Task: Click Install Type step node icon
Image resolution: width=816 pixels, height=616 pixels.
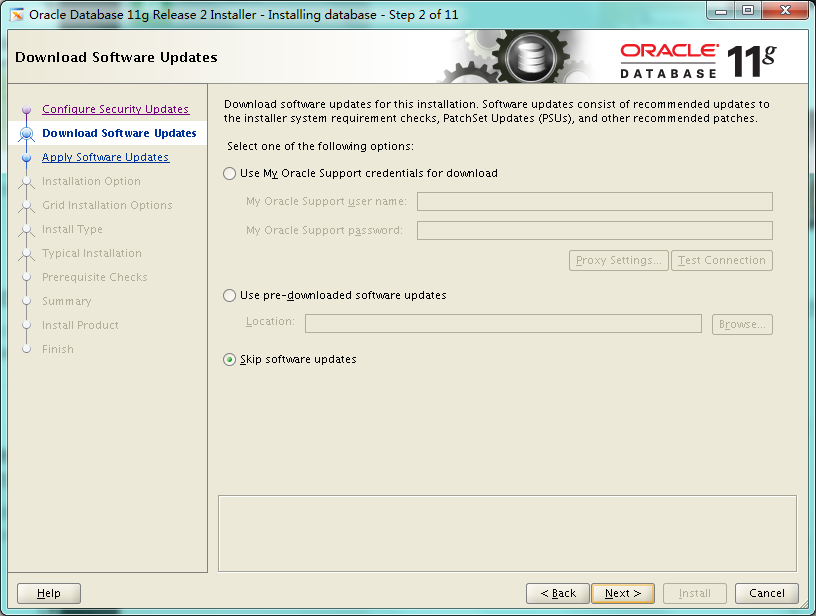Action: 27,229
